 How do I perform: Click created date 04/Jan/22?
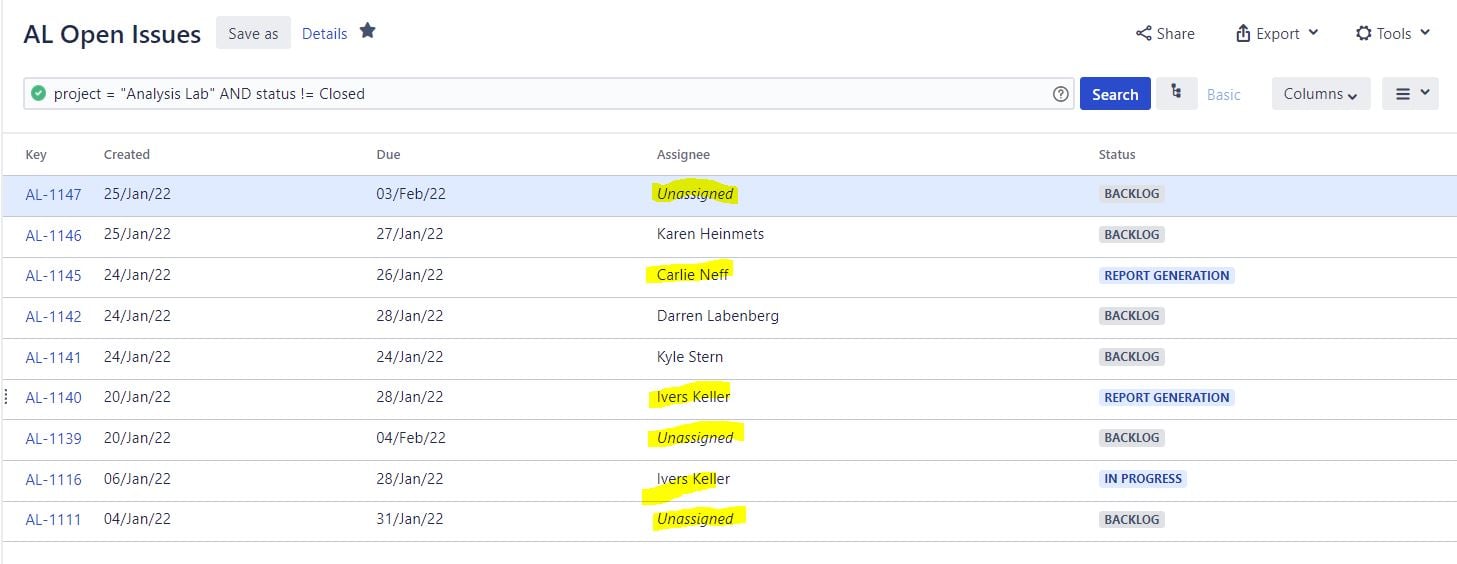pos(137,519)
